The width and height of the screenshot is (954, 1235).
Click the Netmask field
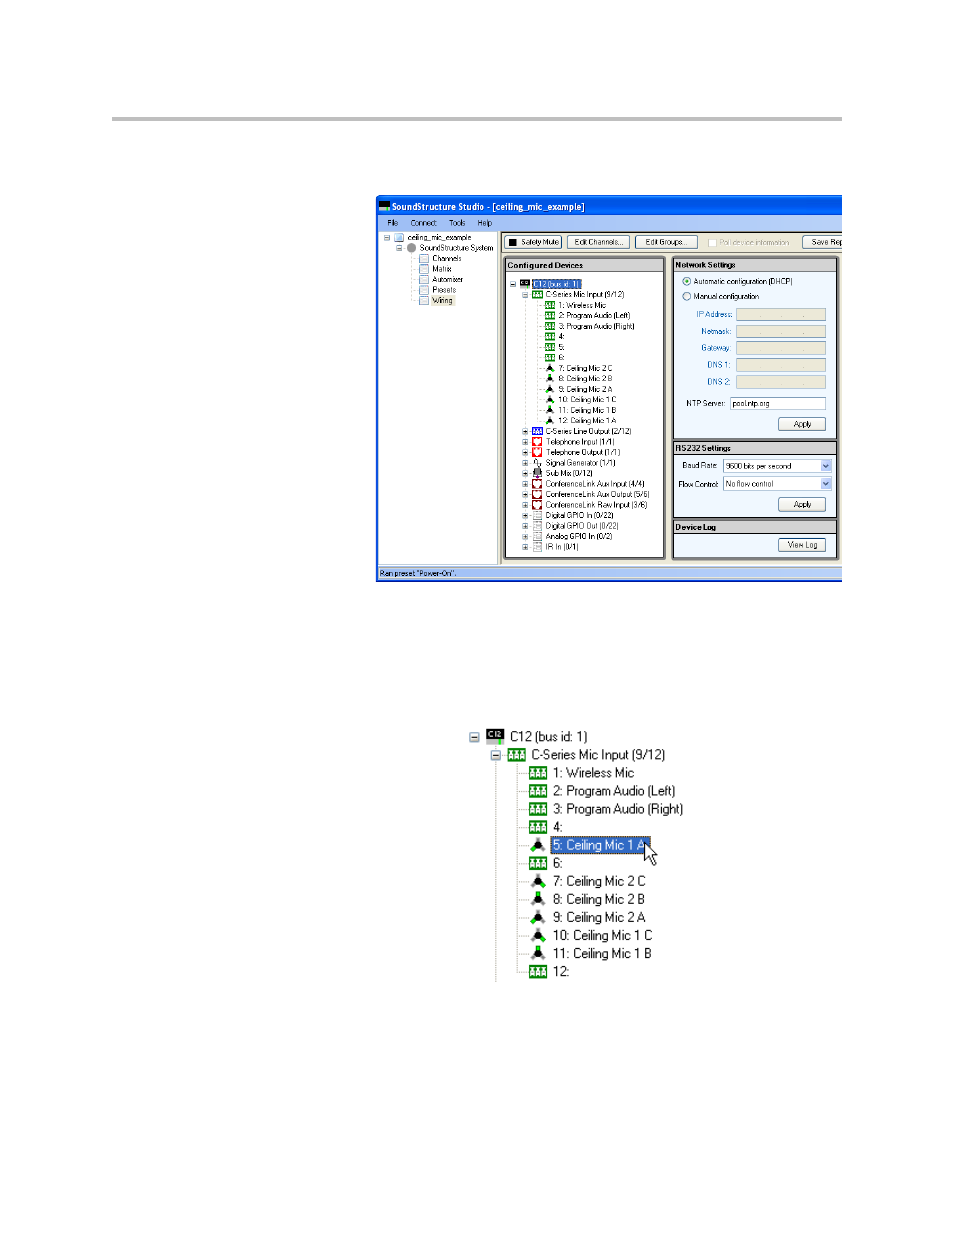tap(781, 331)
